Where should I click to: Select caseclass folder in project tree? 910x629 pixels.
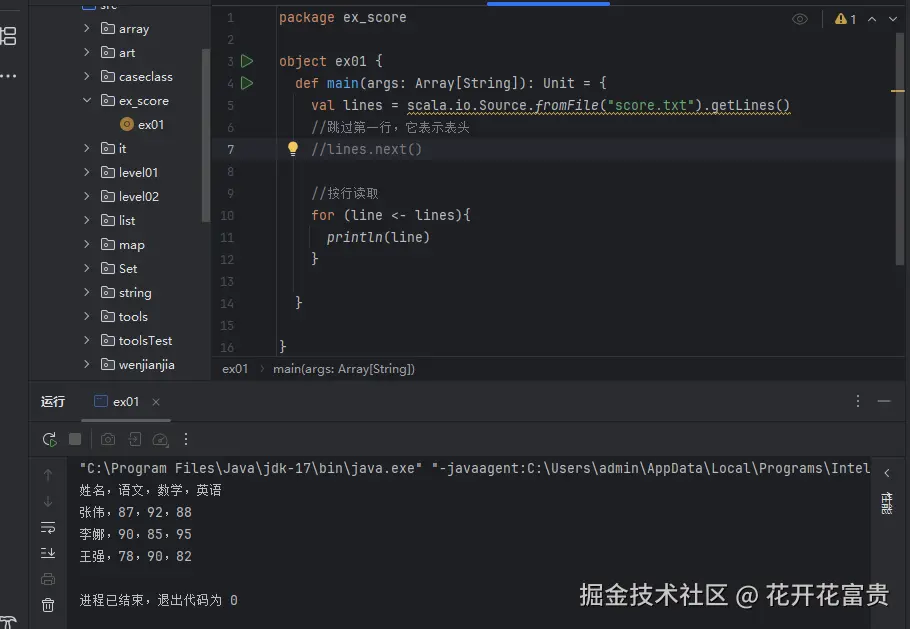point(137,77)
